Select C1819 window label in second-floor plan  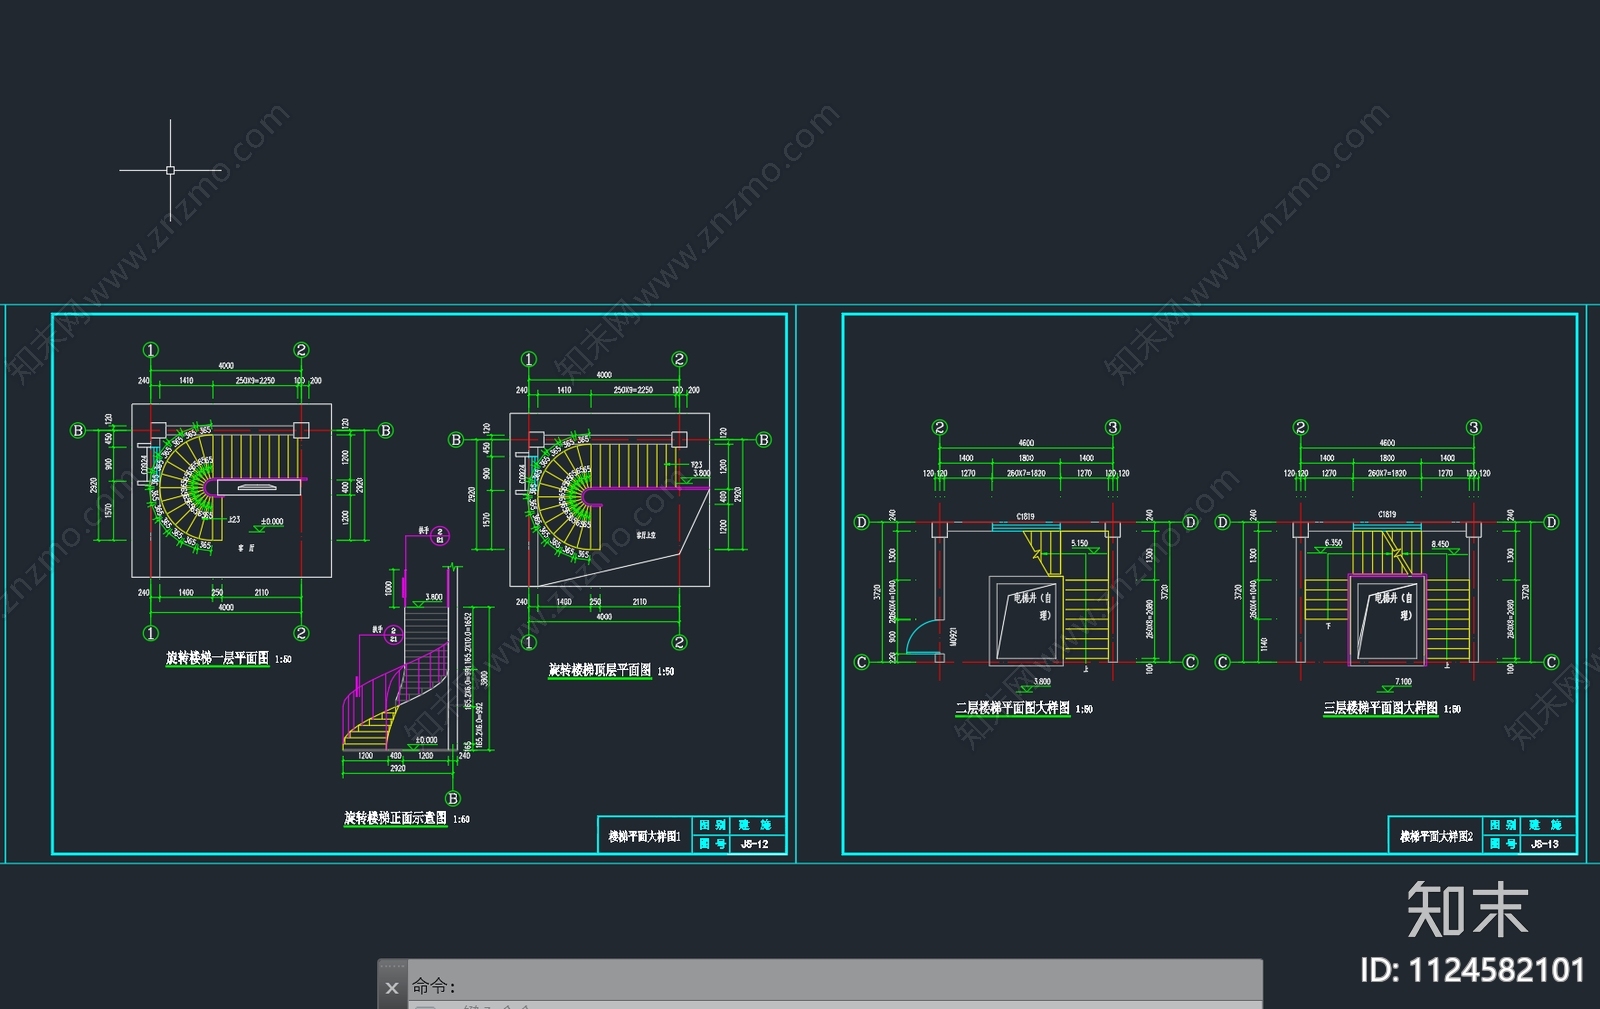click(x=1026, y=516)
